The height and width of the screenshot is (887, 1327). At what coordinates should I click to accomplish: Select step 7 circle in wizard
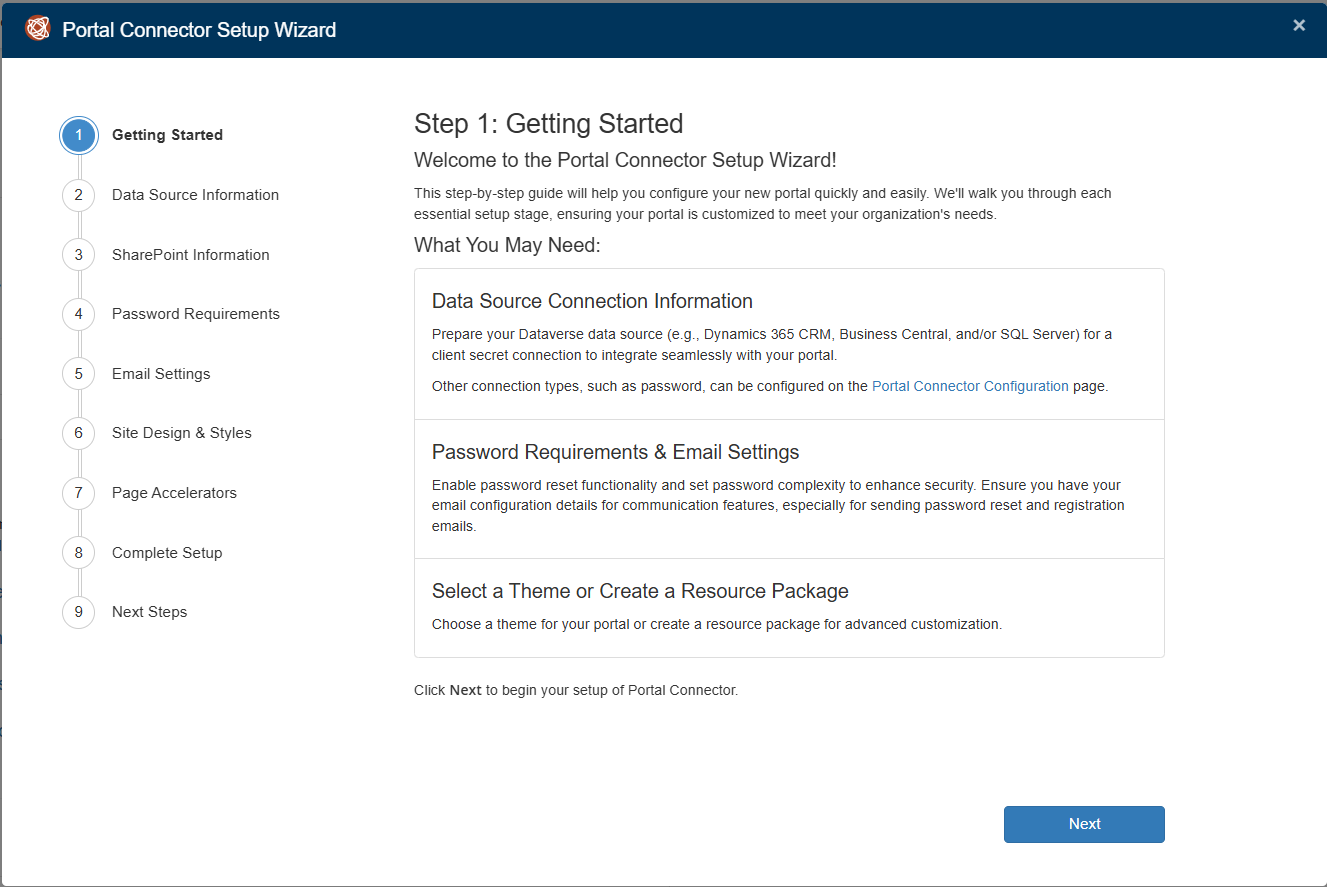click(79, 493)
